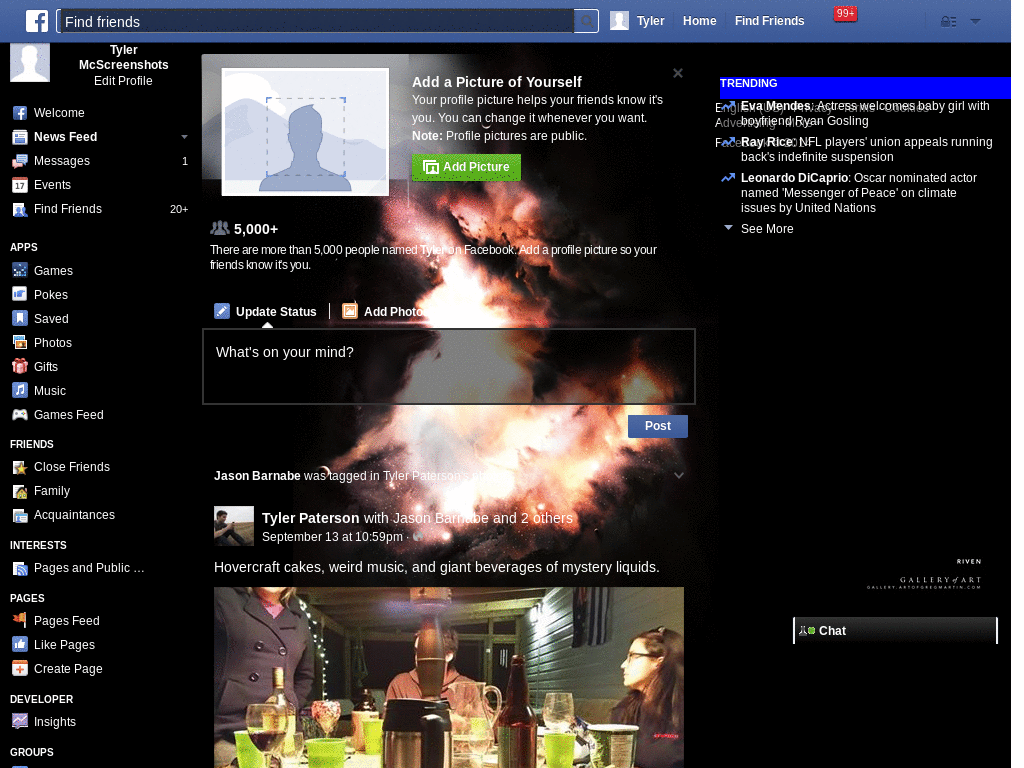
Task: Click the Messages sidebar icon
Action: 20,161
